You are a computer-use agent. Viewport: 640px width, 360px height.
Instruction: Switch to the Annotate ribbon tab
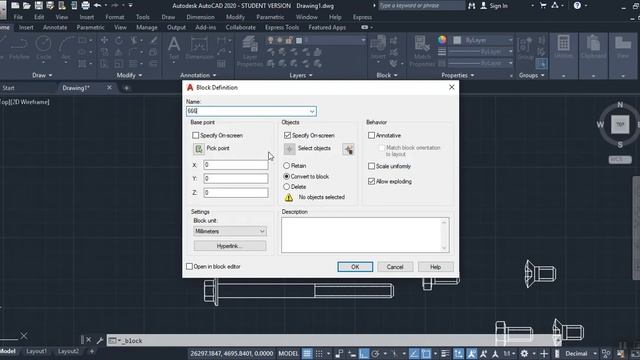pos(55,27)
